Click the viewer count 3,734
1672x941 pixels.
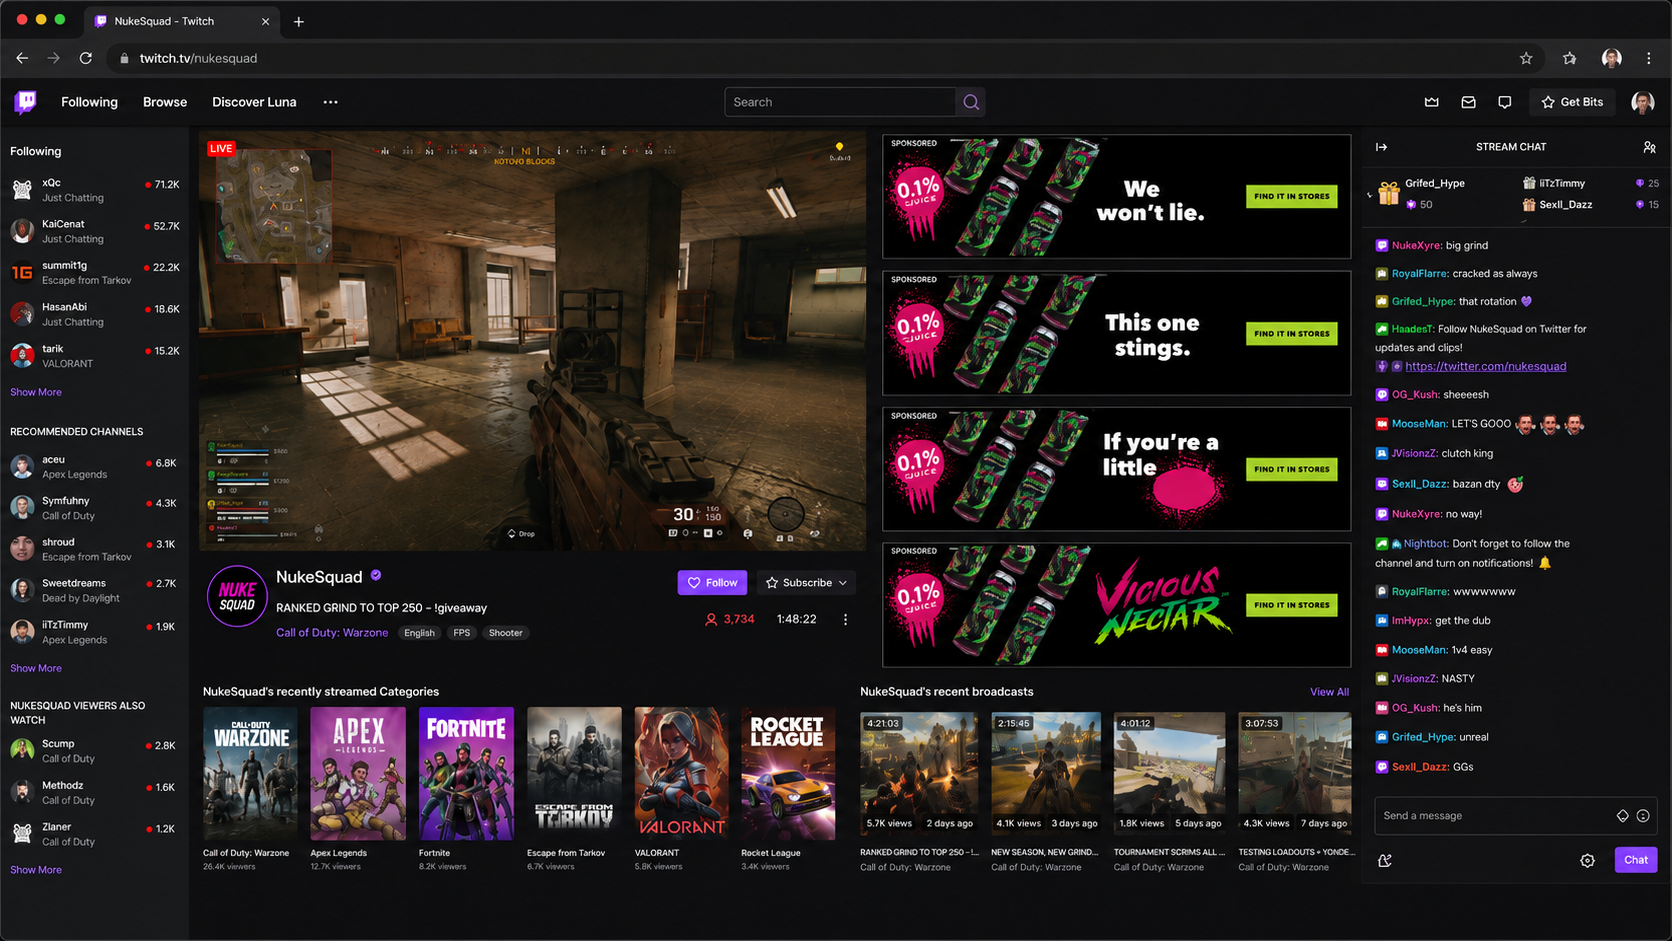click(x=730, y=619)
